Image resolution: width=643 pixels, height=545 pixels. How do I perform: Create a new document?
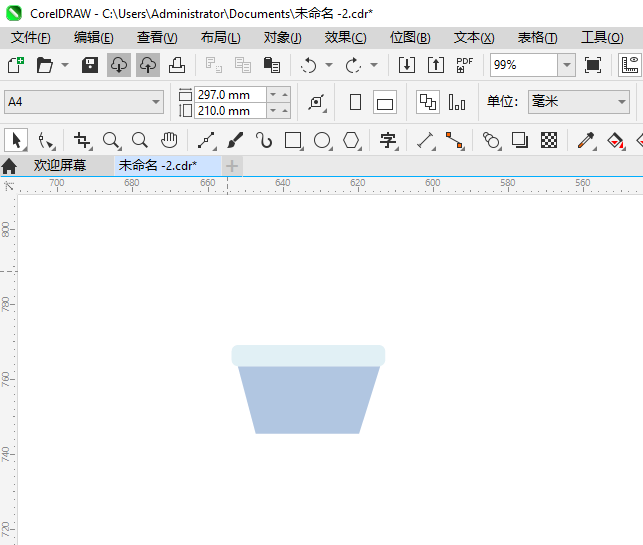16,65
